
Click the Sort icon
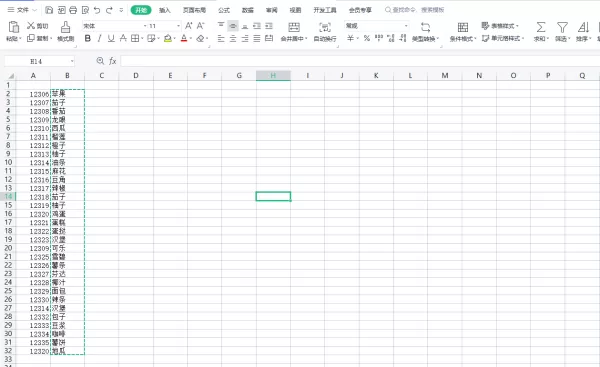pyautogui.click(x=583, y=27)
